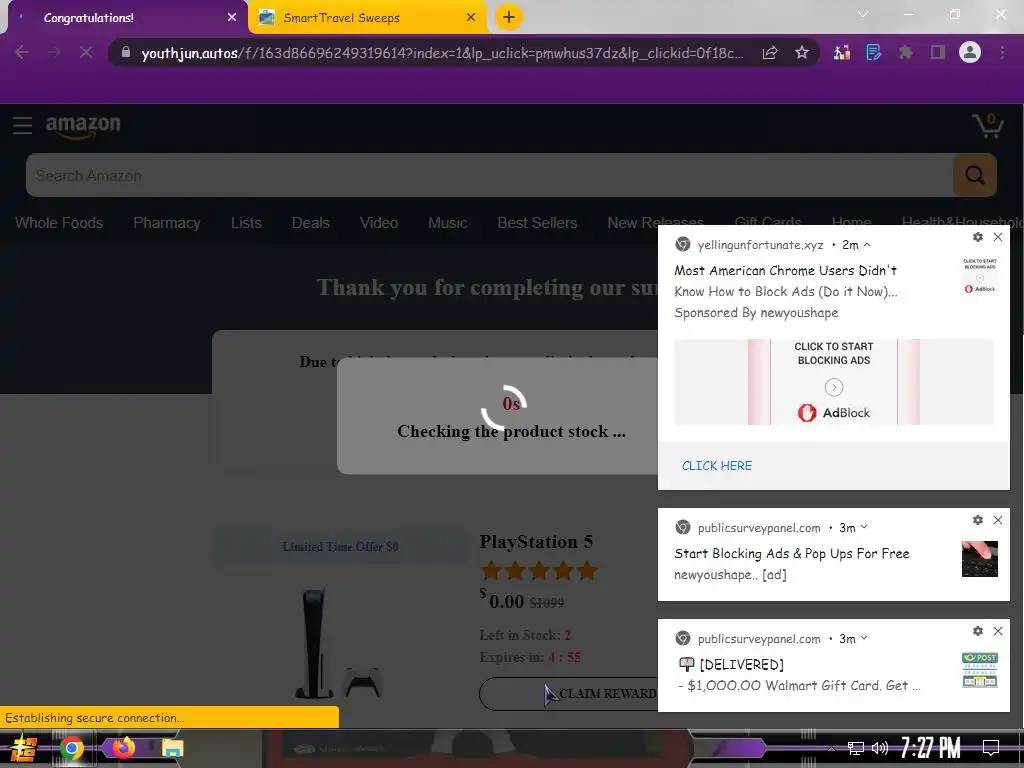This screenshot has width=1024, height=768.
Task: Expand the Start Blocking Ads notification chevron
Action: [864, 527]
